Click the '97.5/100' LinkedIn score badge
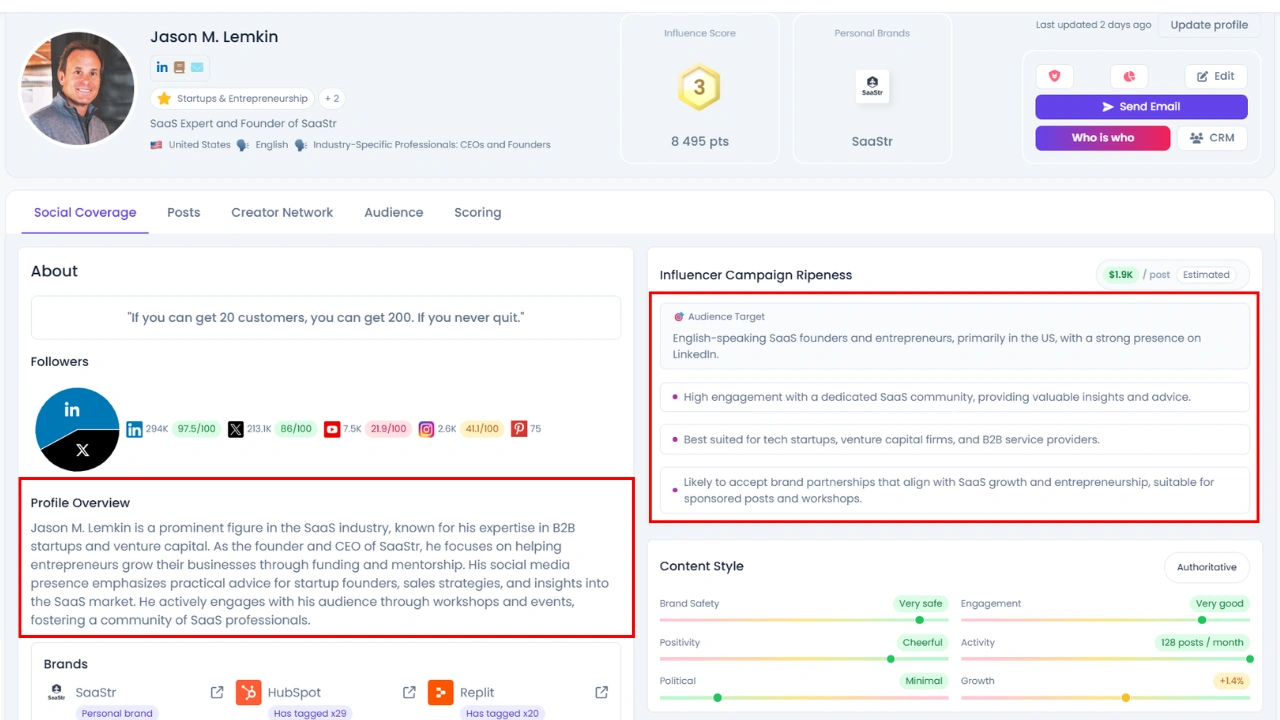This screenshot has width=1280, height=720. (x=196, y=429)
